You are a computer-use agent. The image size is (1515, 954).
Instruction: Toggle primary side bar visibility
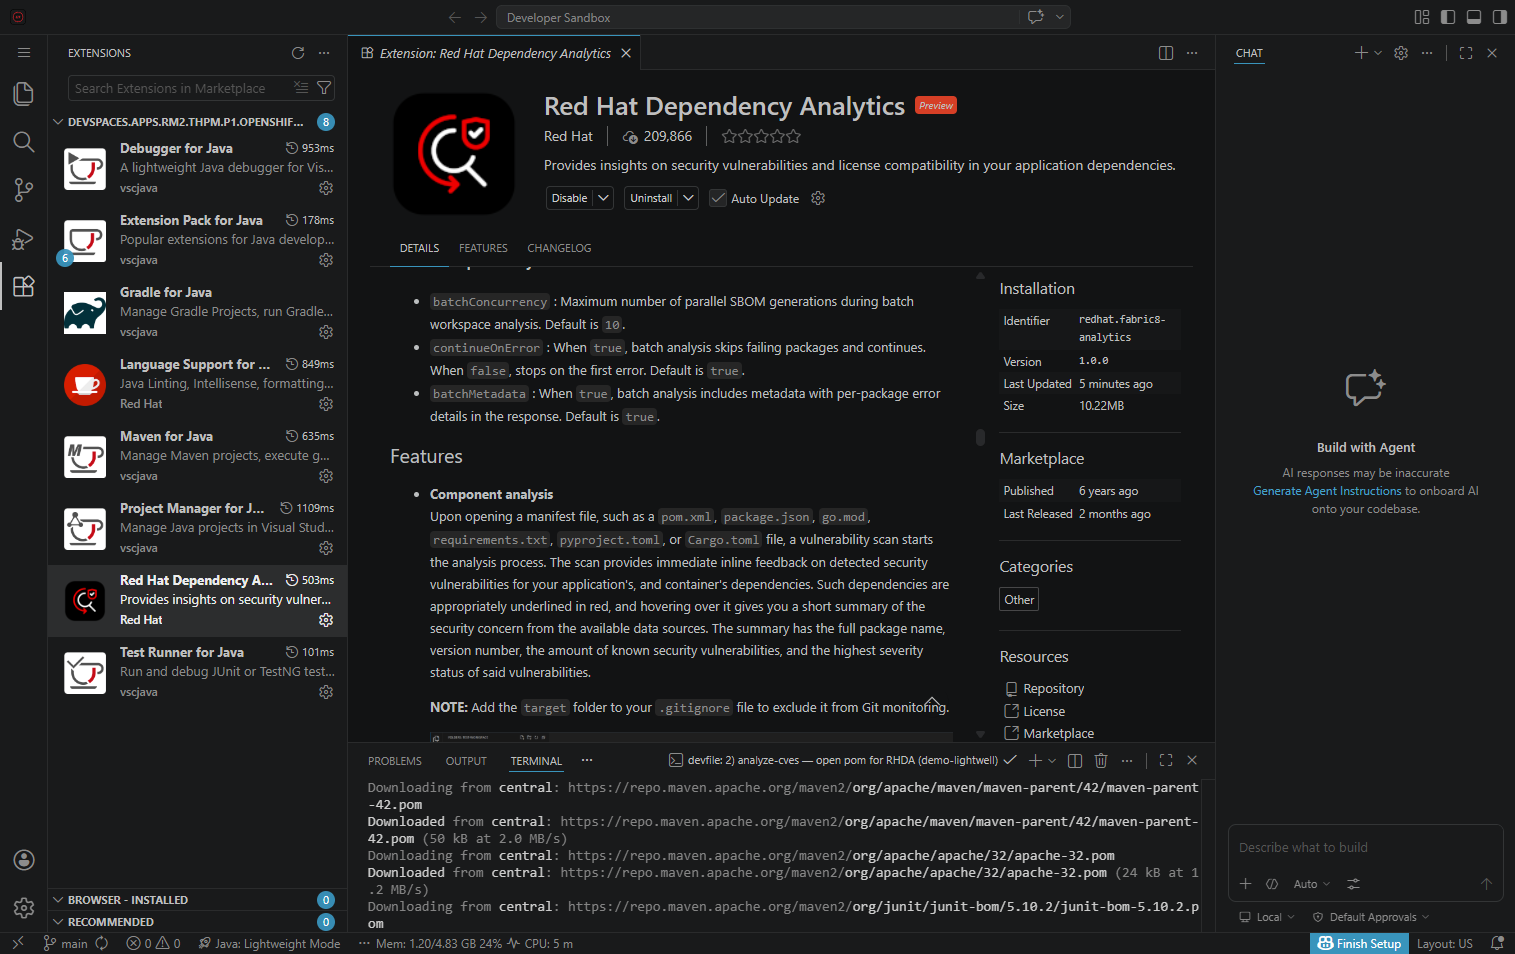tap(1448, 17)
